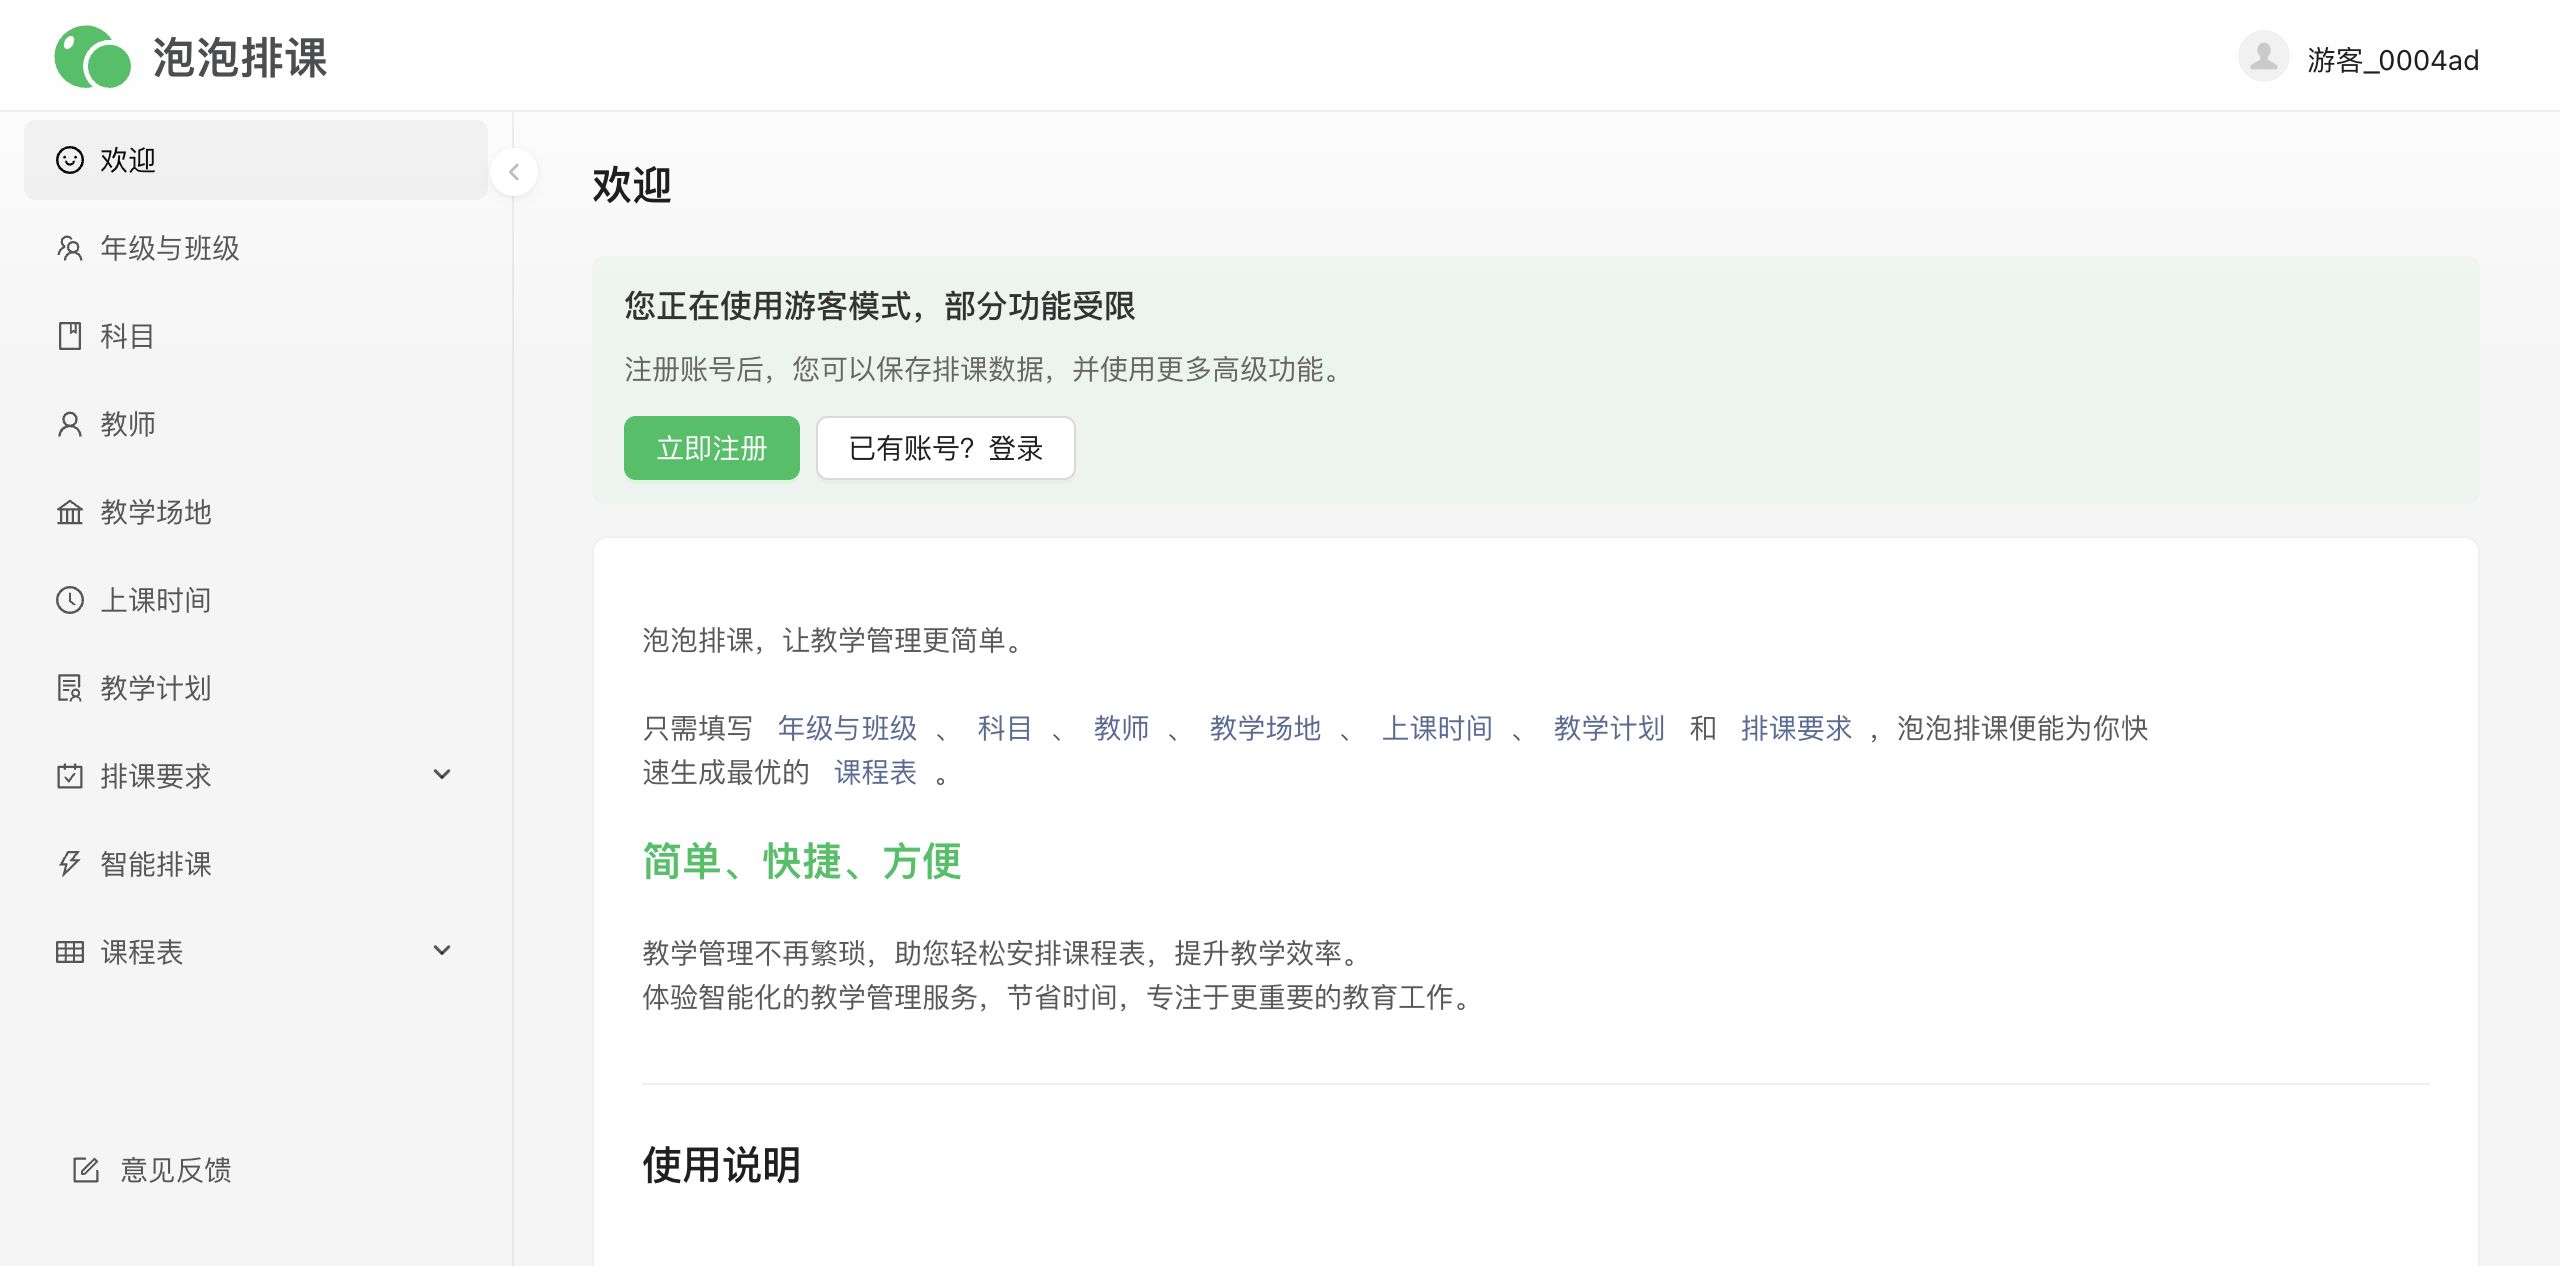
Task: Expand the 排课要求 sidebar menu
Action: point(443,775)
